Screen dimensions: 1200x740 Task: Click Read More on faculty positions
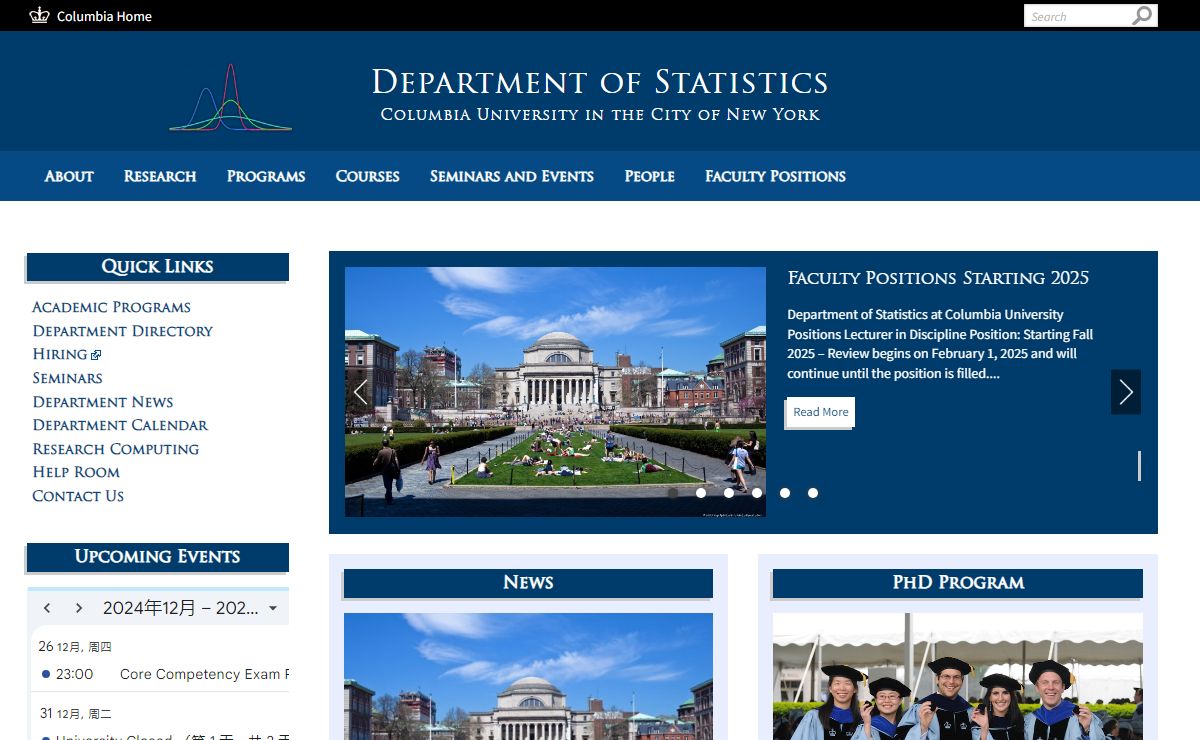(x=820, y=412)
